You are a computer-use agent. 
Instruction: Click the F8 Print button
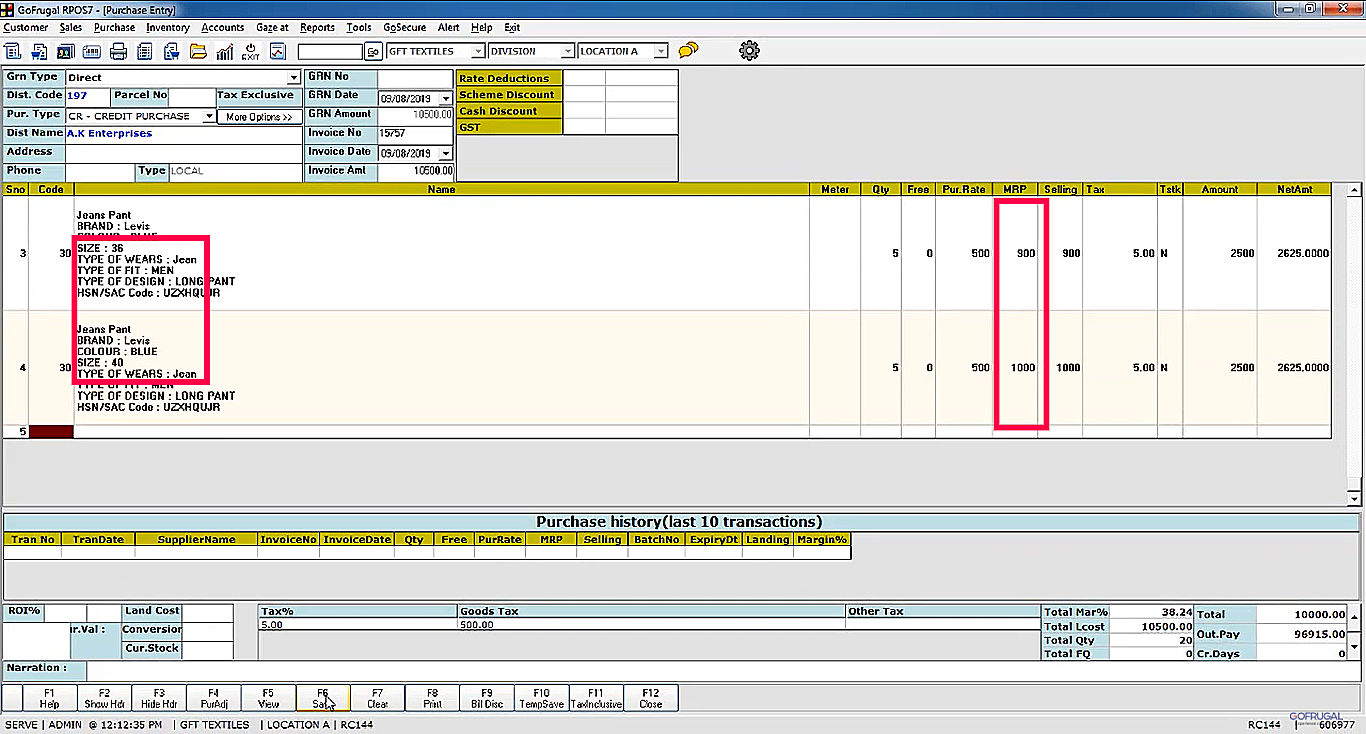(432, 698)
